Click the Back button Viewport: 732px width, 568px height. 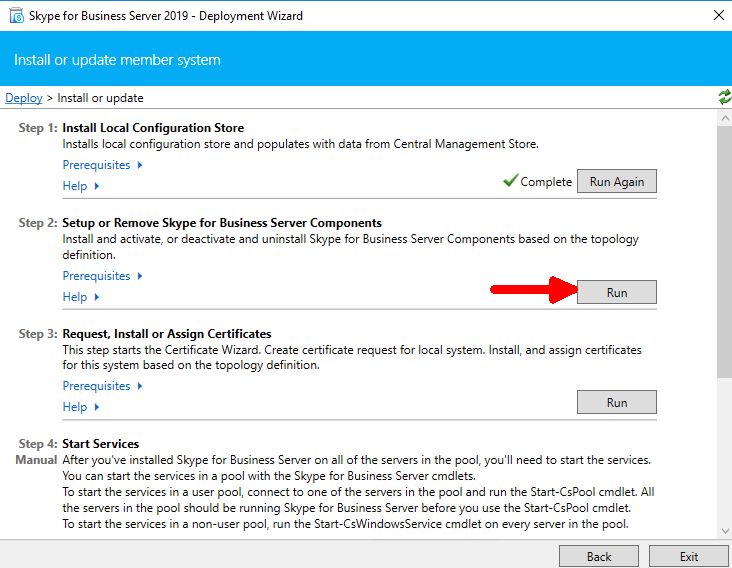pyautogui.click(x=599, y=556)
